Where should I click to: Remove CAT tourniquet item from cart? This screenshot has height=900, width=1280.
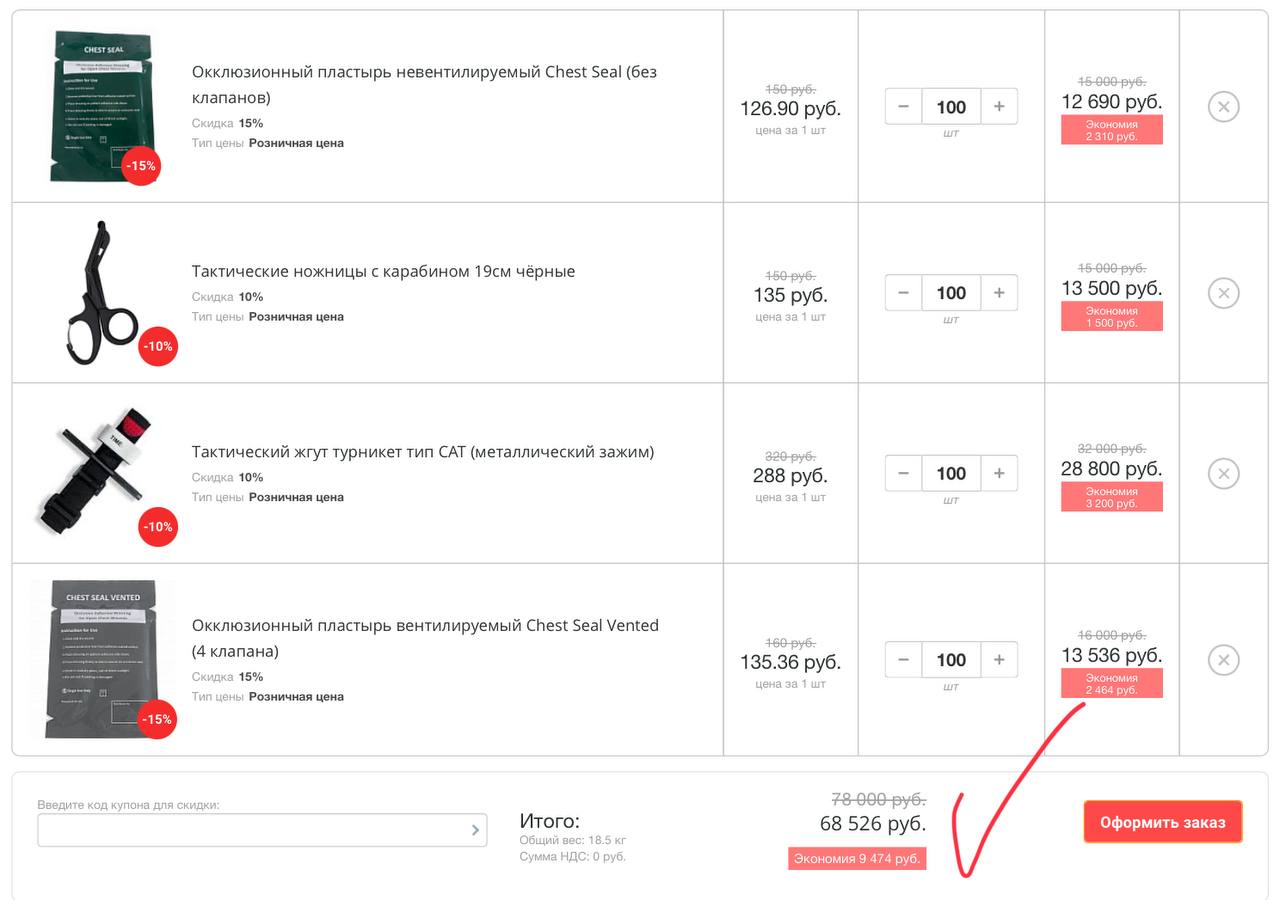click(x=1223, y=473)
